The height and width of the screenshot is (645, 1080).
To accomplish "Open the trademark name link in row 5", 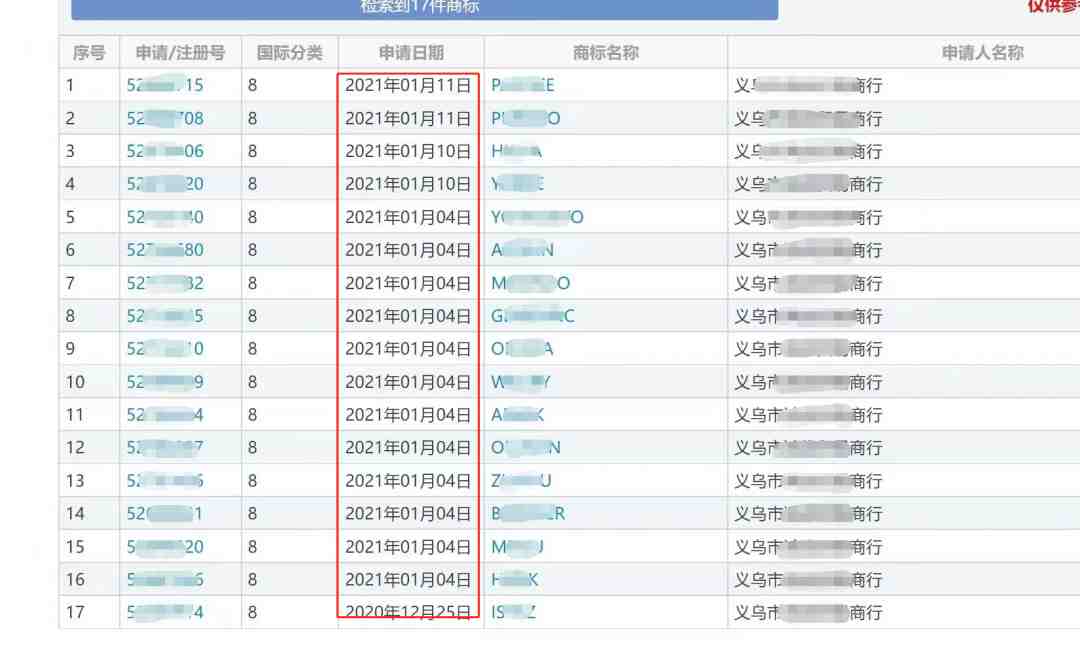I will pyautogui.click(x=537, y=217).
